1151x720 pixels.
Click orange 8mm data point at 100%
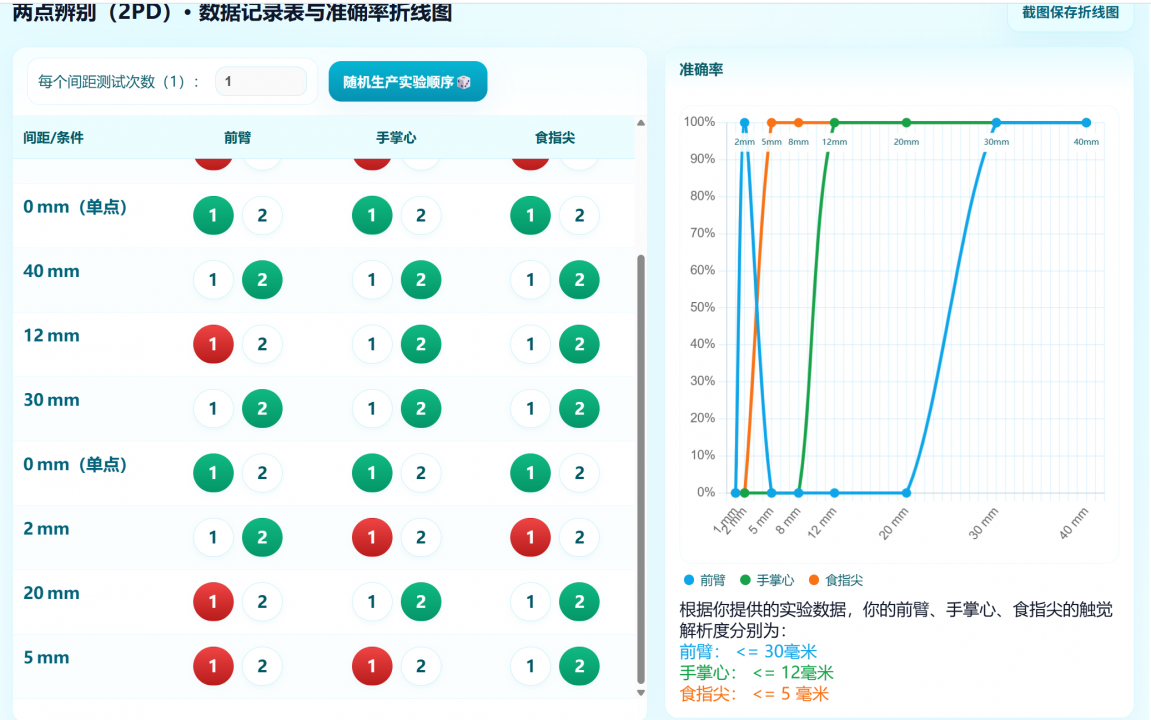[x=798, y=123]
